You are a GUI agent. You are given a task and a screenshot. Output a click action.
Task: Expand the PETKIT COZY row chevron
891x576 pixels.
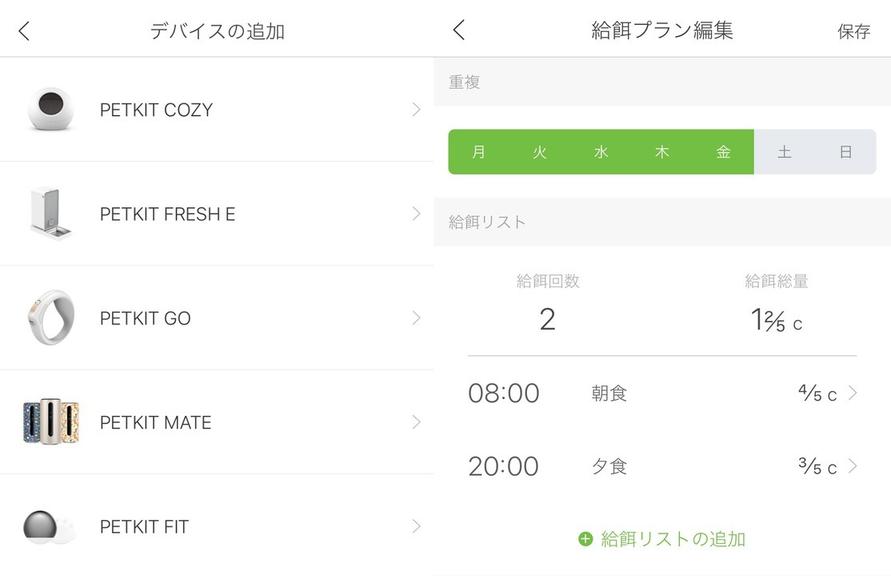(x=416, y=109)
